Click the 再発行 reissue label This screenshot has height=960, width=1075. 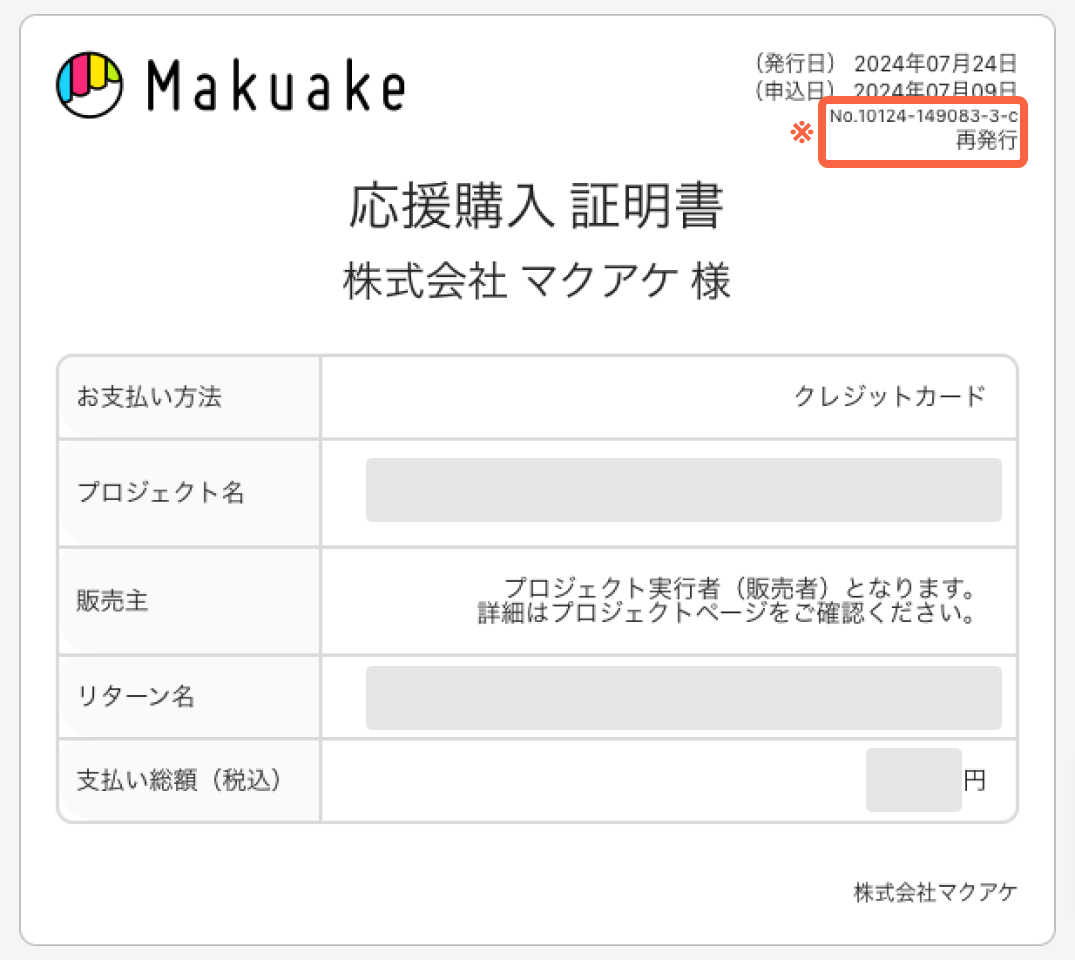[x=987, y=141]
